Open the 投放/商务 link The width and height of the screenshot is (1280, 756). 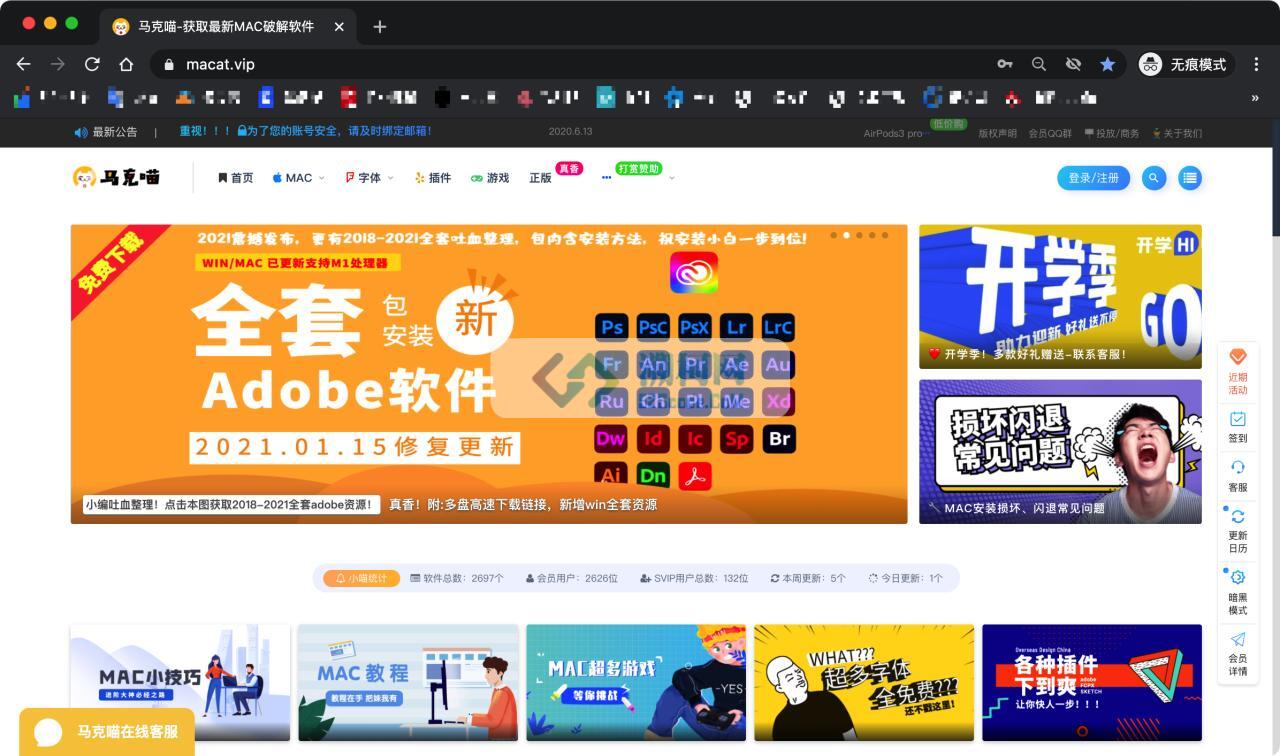click(1111, 133)
